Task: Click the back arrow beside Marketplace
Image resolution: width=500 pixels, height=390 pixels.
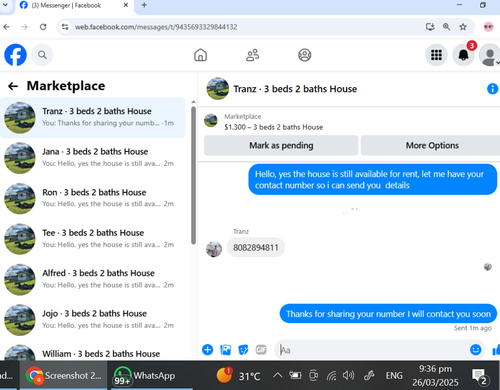Action: (13, 86)
